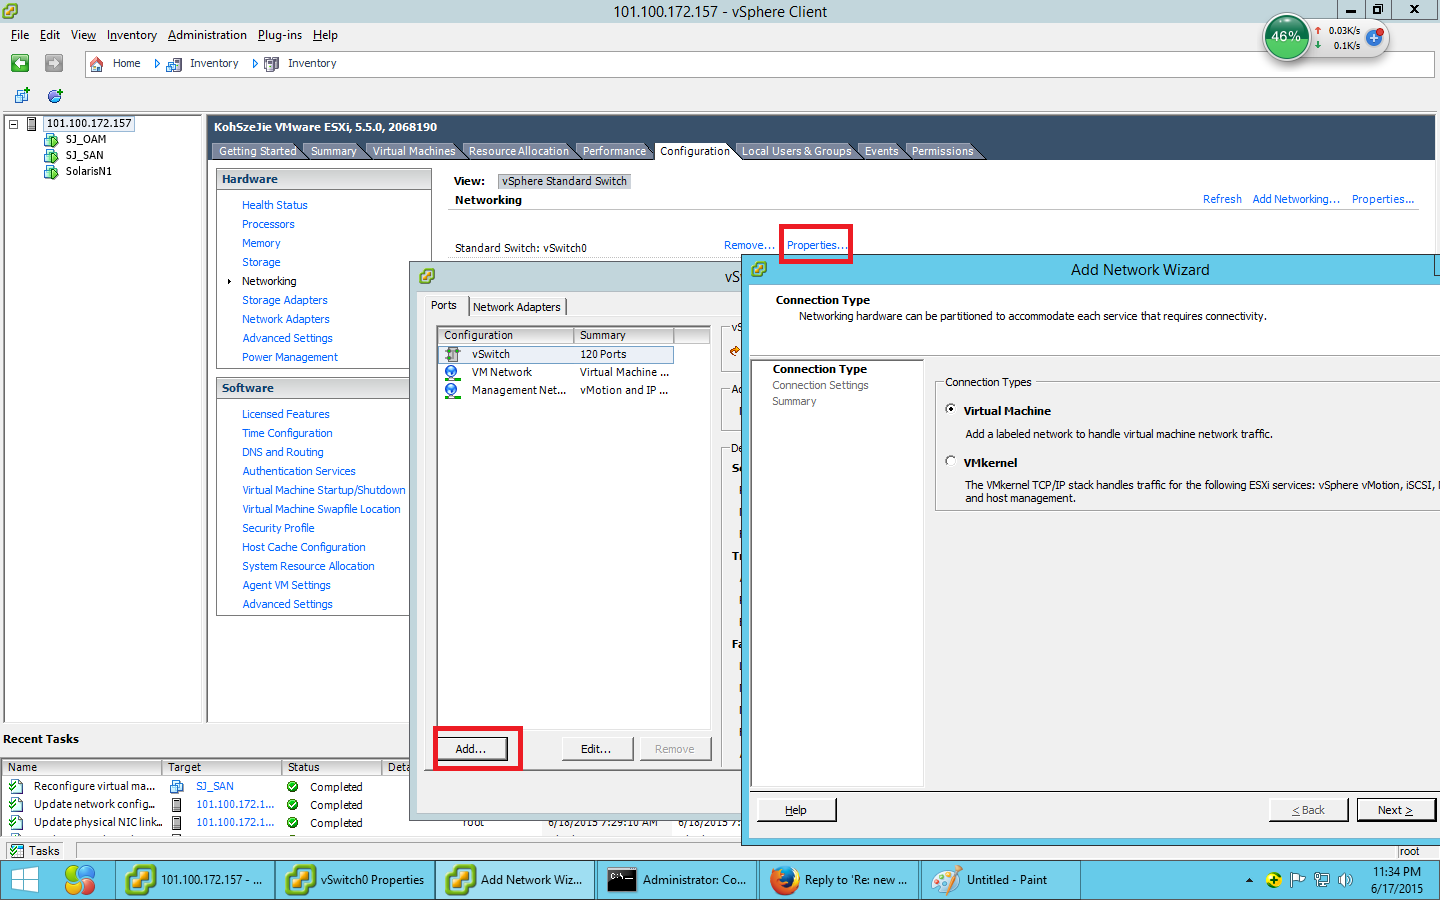
Task: Click the 101.100.172.1... target link for Update network config
Action: [x=235, y=804]
